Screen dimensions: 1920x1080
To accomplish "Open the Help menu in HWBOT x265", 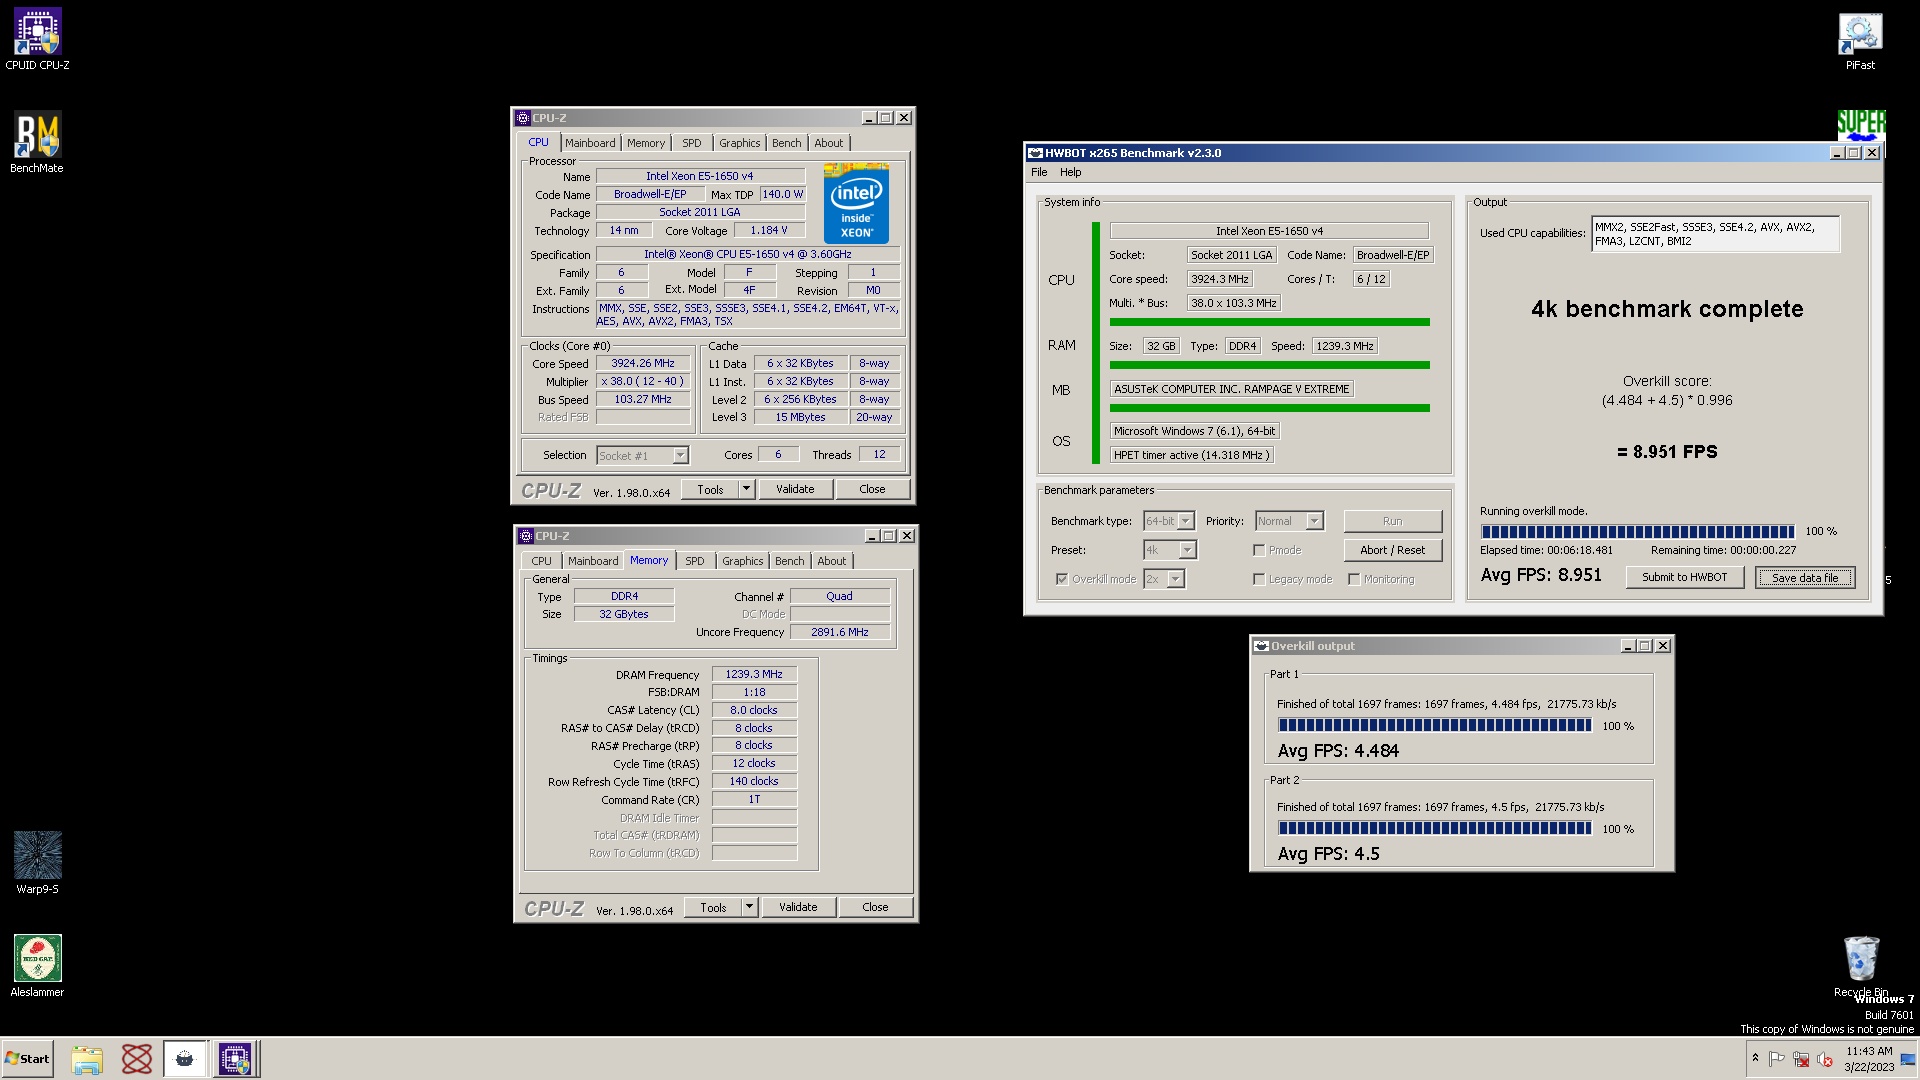I will 1070,172.
